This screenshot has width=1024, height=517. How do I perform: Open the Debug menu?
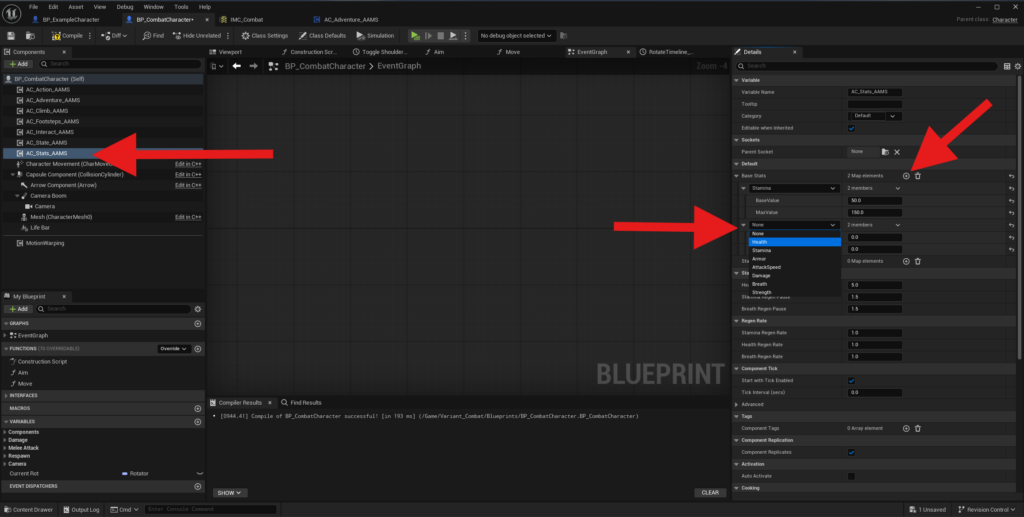124,6
